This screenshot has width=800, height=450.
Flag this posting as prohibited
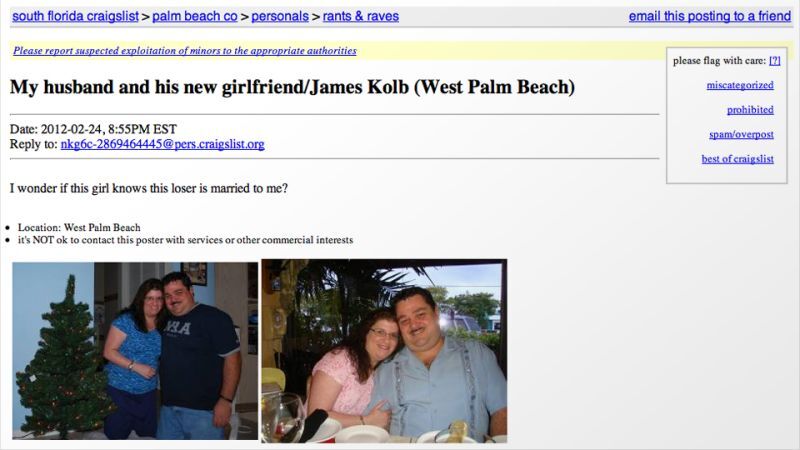point(750,110)
